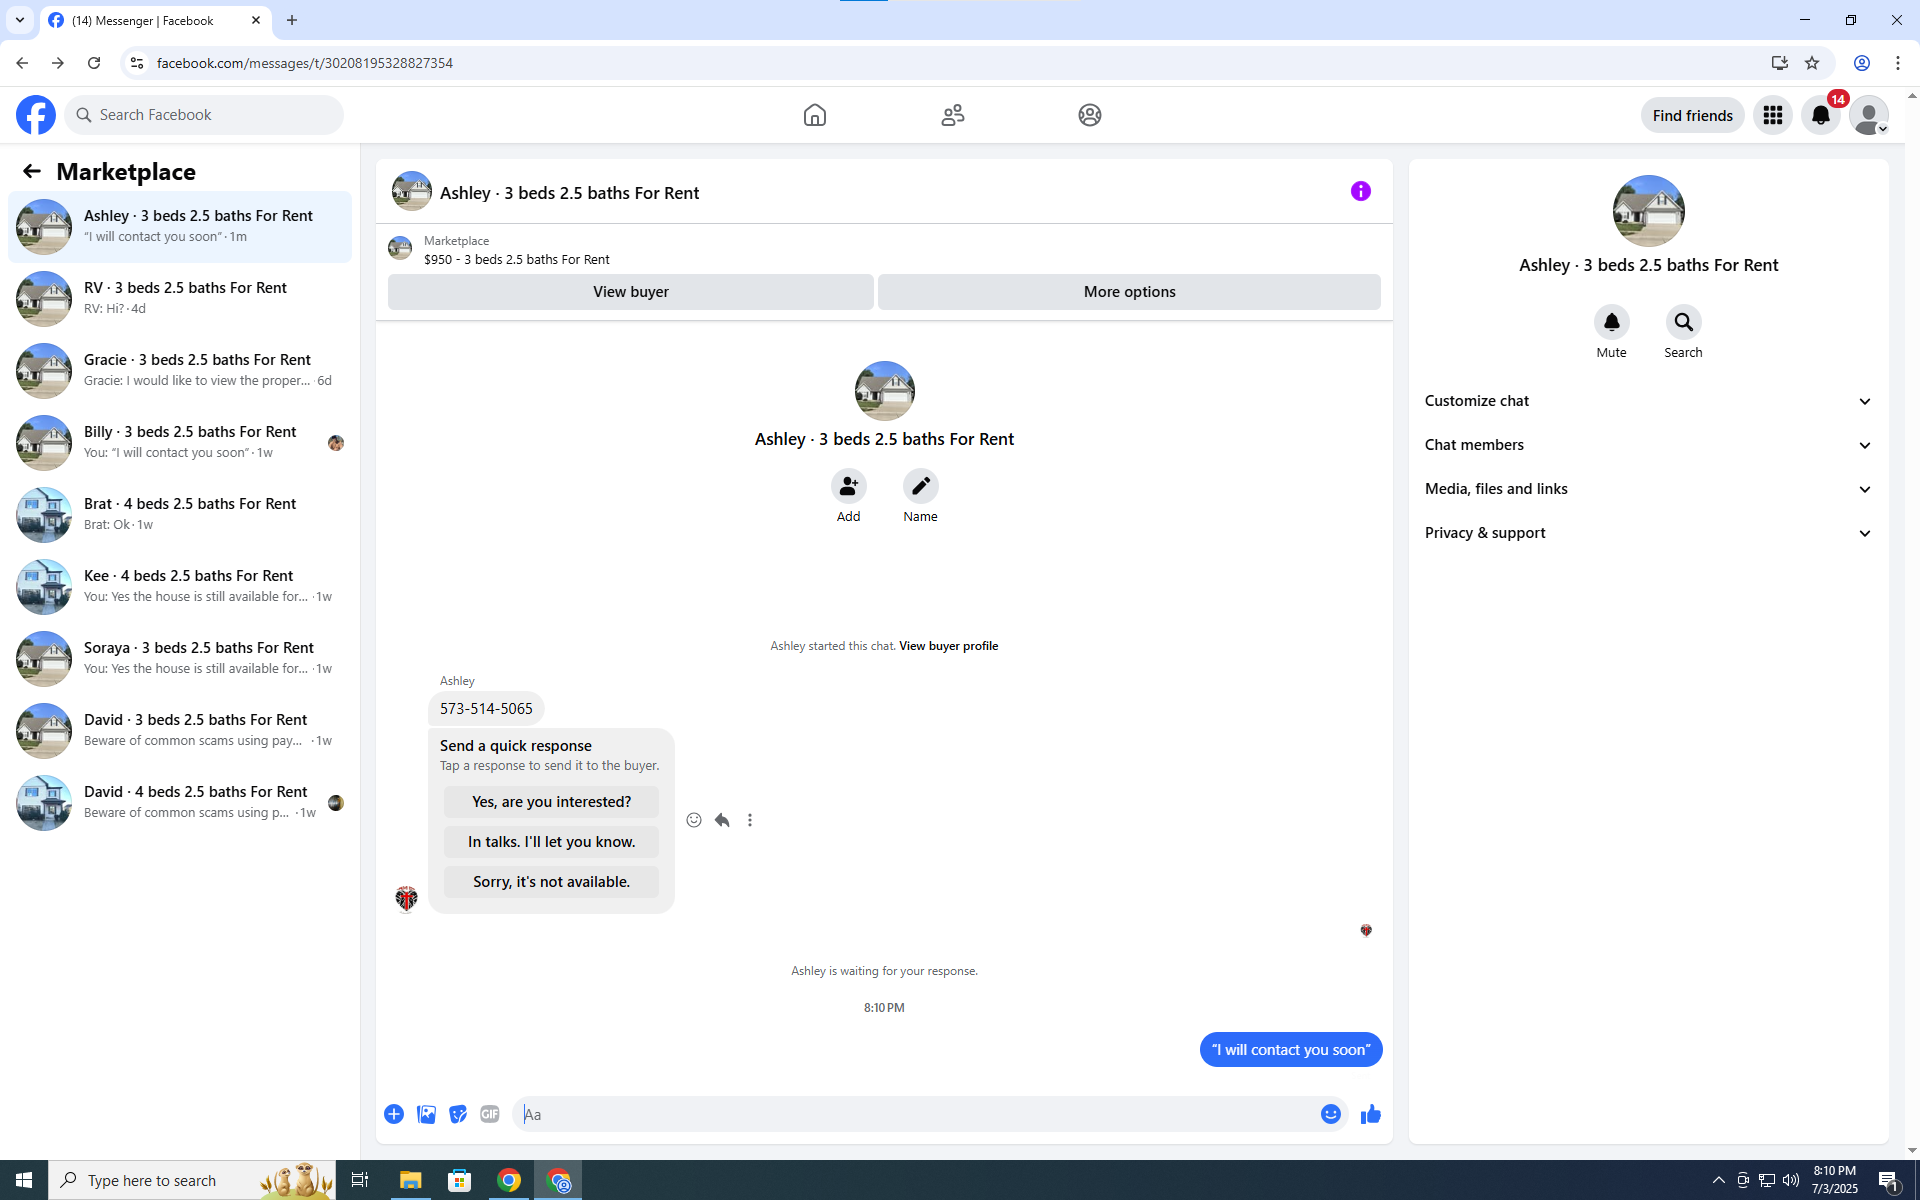Open conversation information purple icon

tap(1360, 191)
